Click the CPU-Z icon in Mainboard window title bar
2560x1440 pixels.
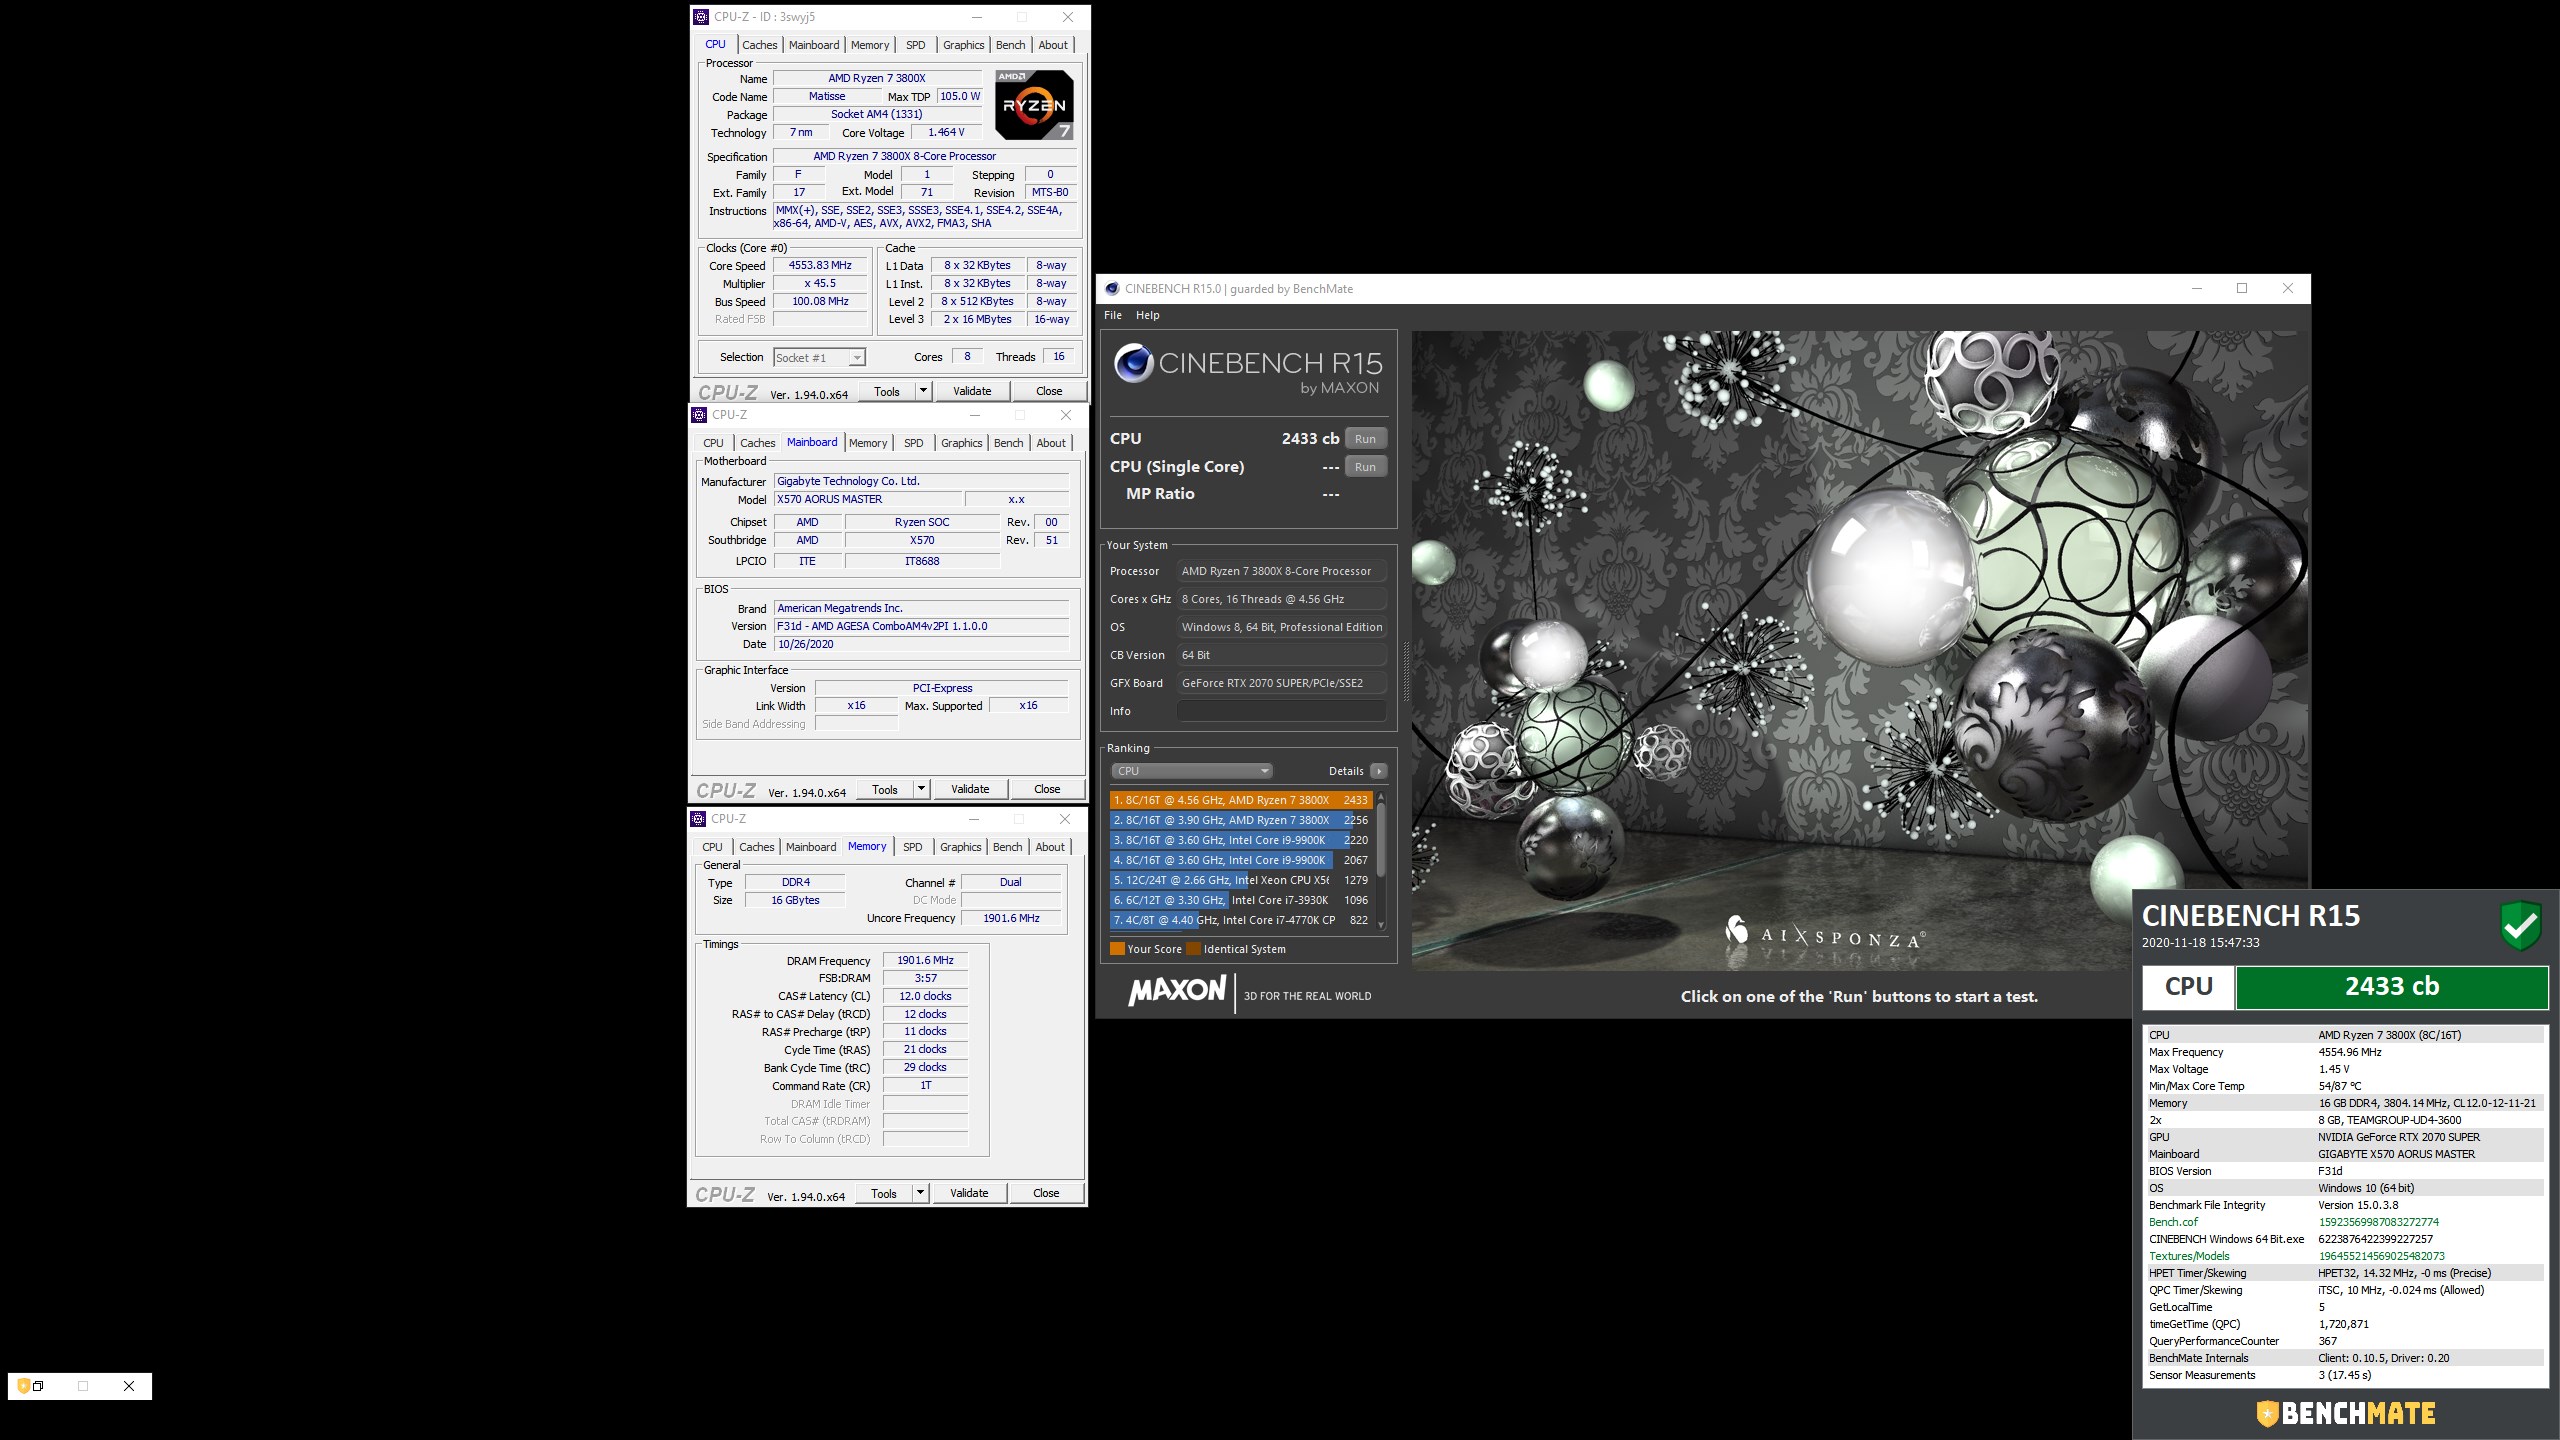coord(699,415)
